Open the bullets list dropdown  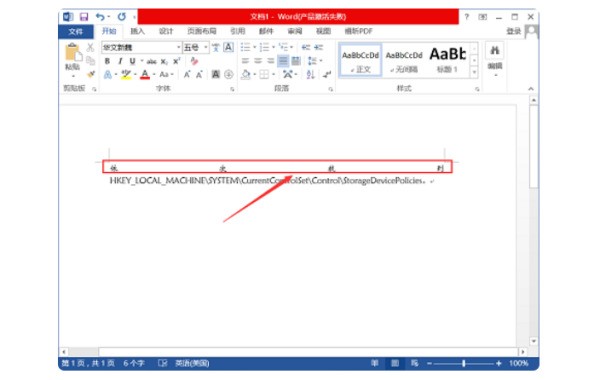(254, 47)
